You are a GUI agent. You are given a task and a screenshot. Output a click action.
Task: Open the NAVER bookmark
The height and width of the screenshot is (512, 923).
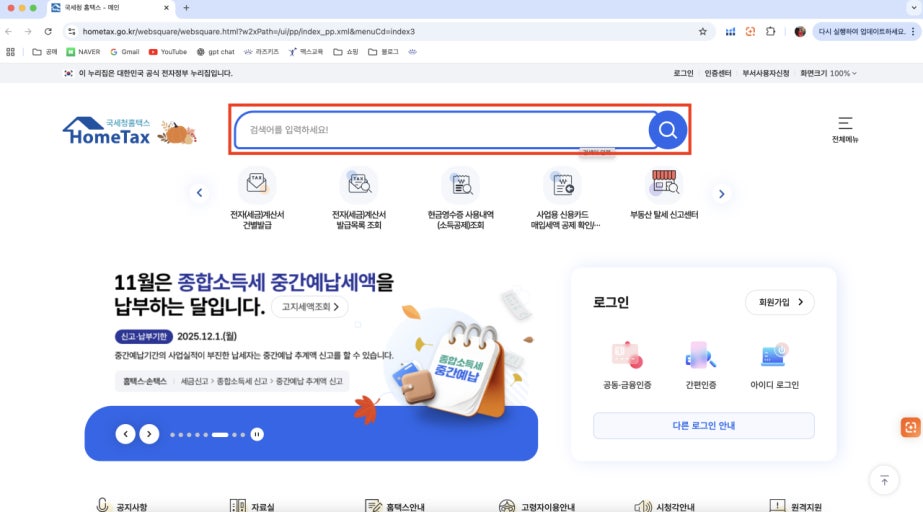click(x=83, y=52)
